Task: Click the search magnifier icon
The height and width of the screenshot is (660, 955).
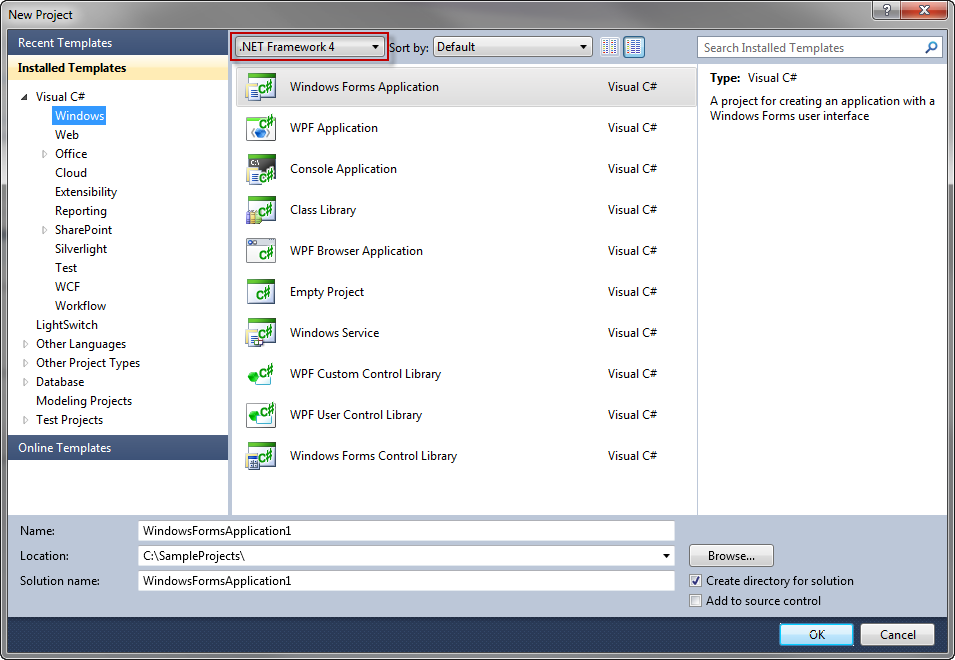Action: click(931, 47)
